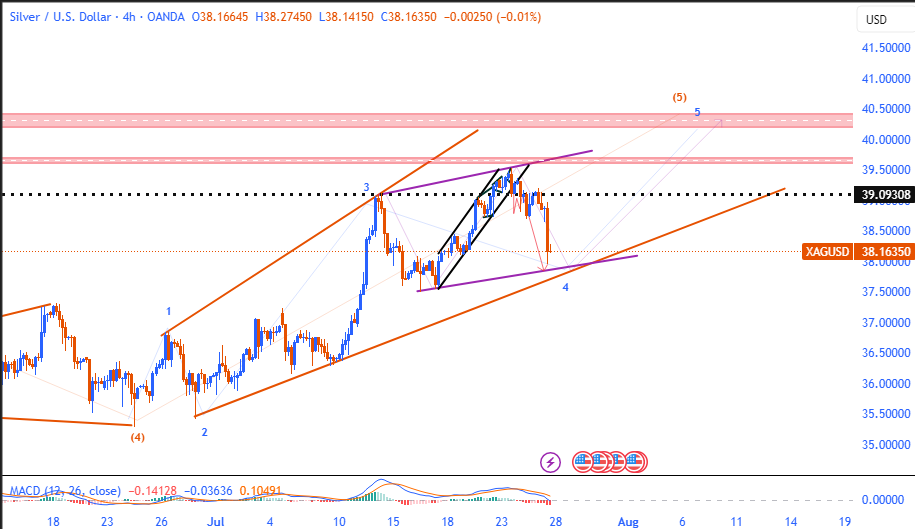915x529 pixels.
Task: Click the Aug label on the time axis
Action: pos(627,521)
